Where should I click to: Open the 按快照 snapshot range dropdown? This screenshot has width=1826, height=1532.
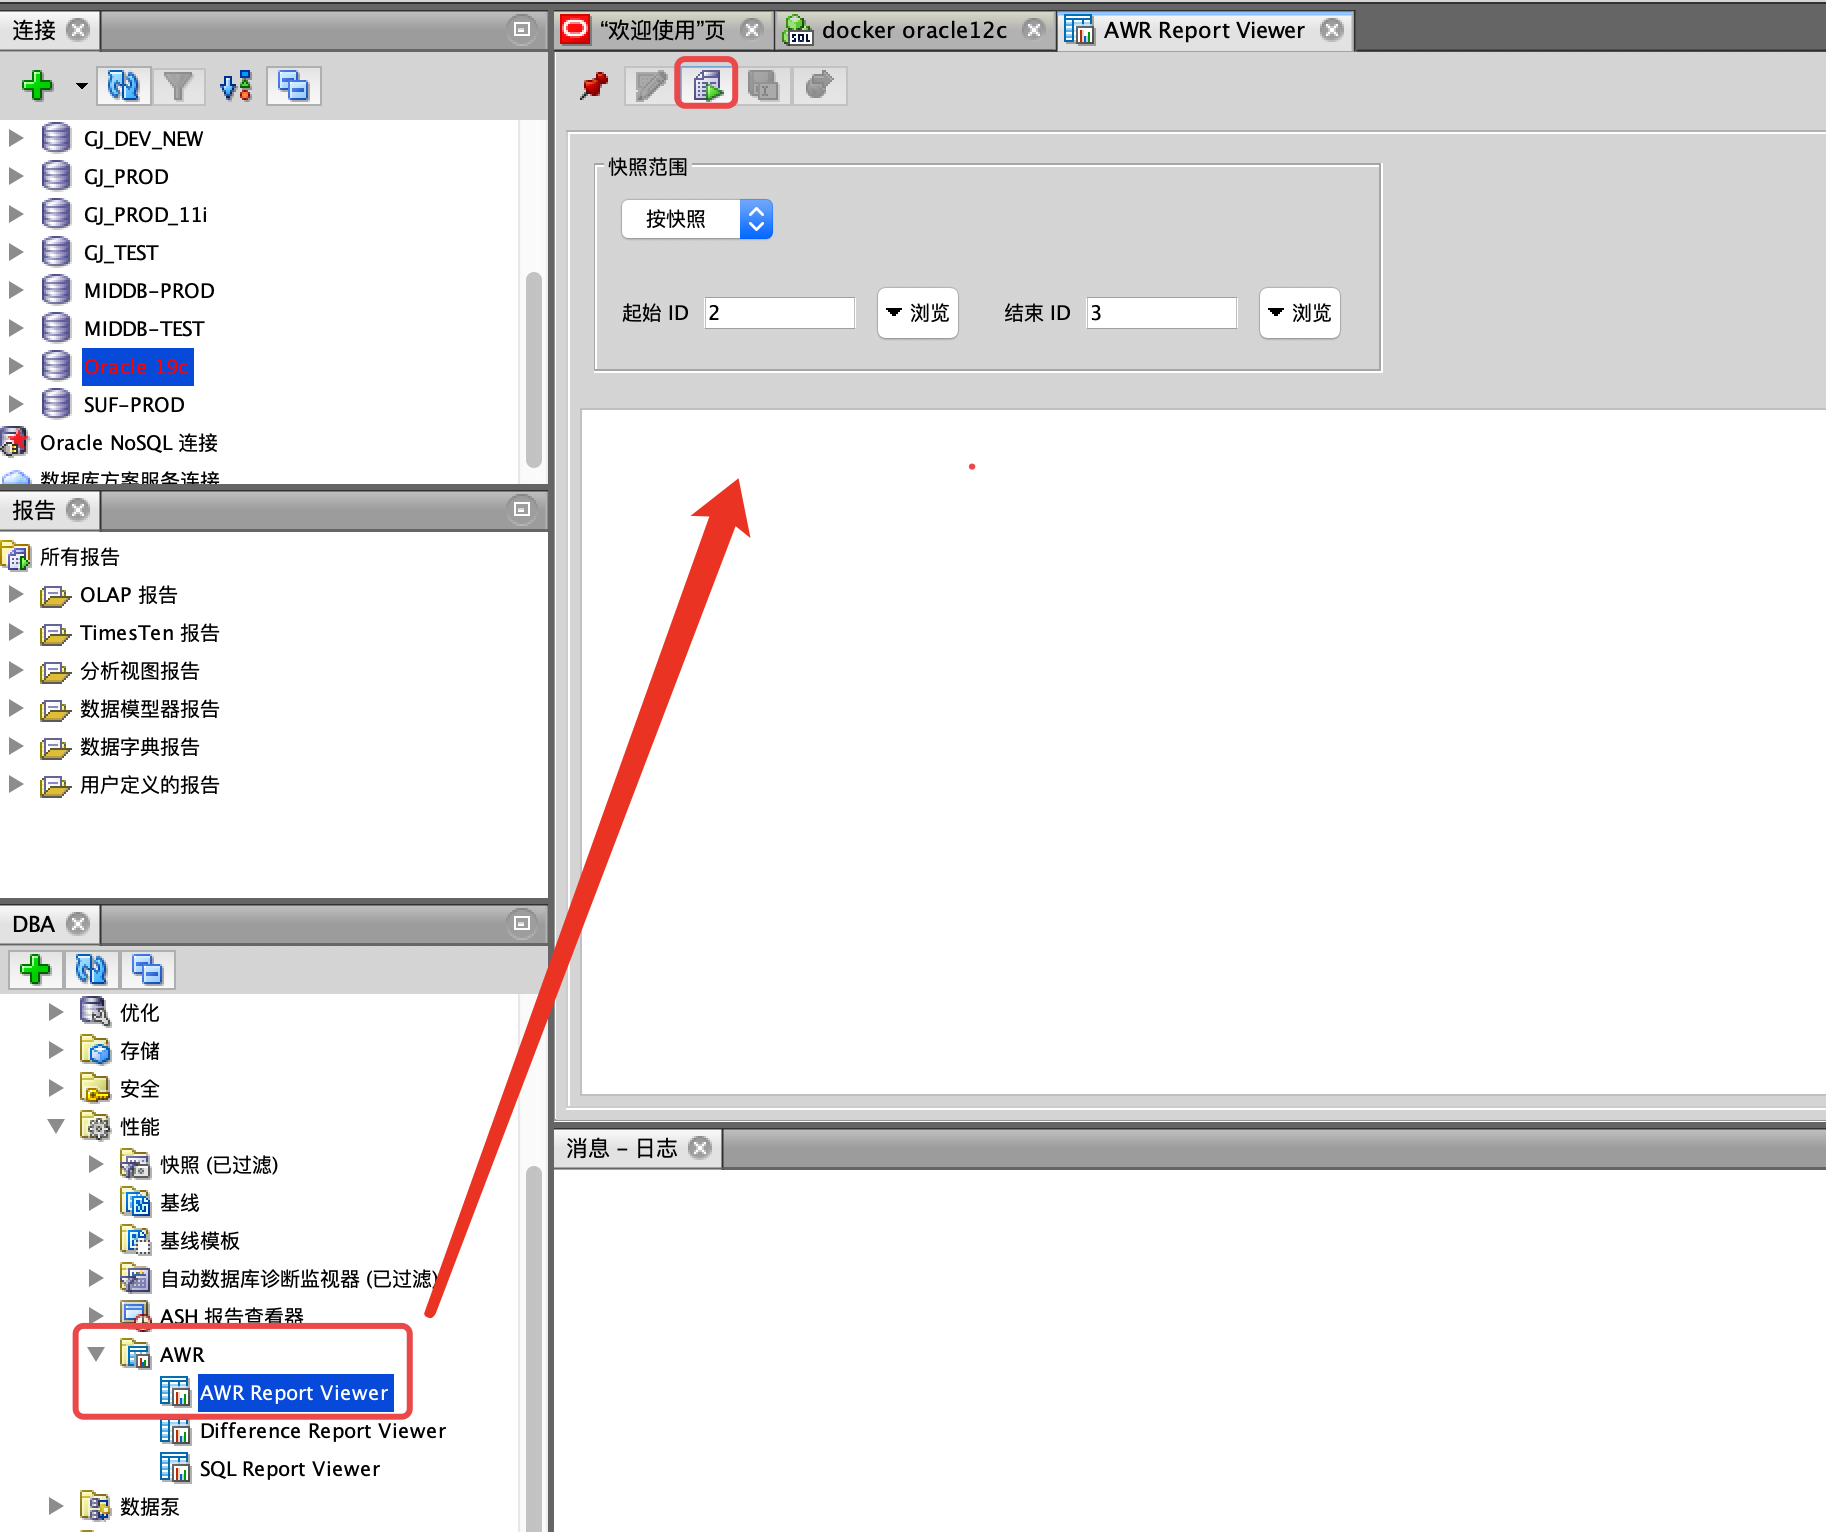(x=697, y=219)
